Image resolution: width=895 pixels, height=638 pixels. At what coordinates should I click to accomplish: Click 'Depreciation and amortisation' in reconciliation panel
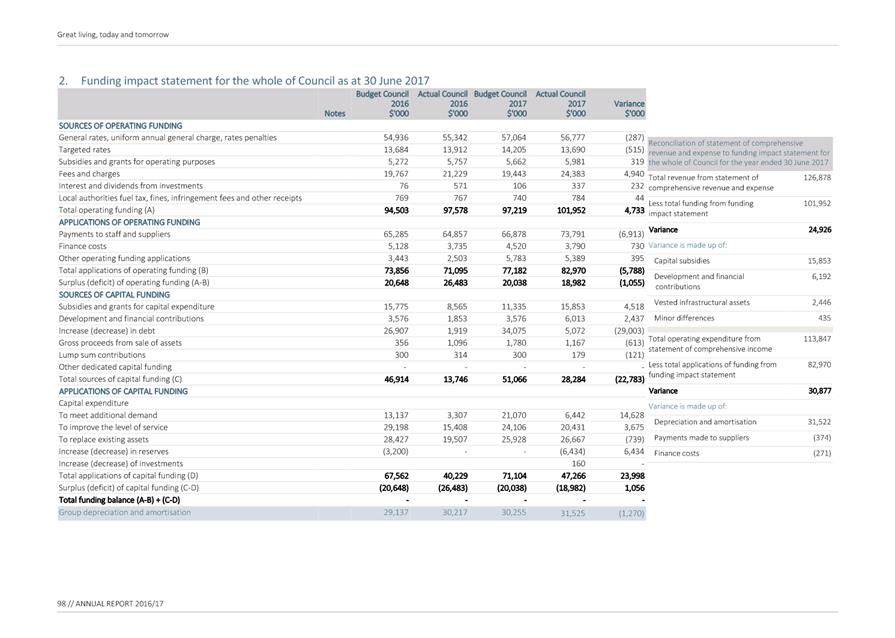(705, 422)
